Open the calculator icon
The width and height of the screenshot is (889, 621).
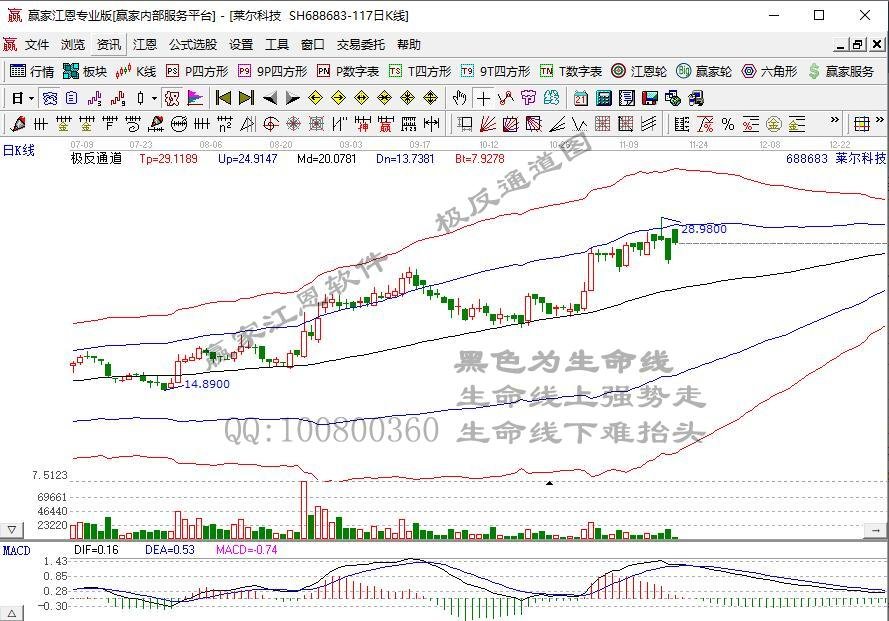point(604,99)
